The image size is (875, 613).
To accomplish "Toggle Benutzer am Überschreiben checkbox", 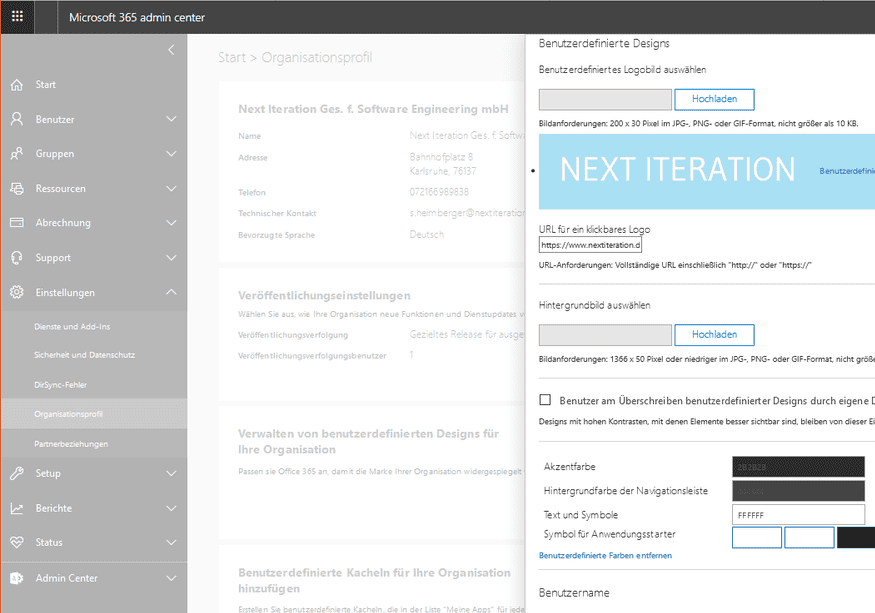I will [545, 400].
